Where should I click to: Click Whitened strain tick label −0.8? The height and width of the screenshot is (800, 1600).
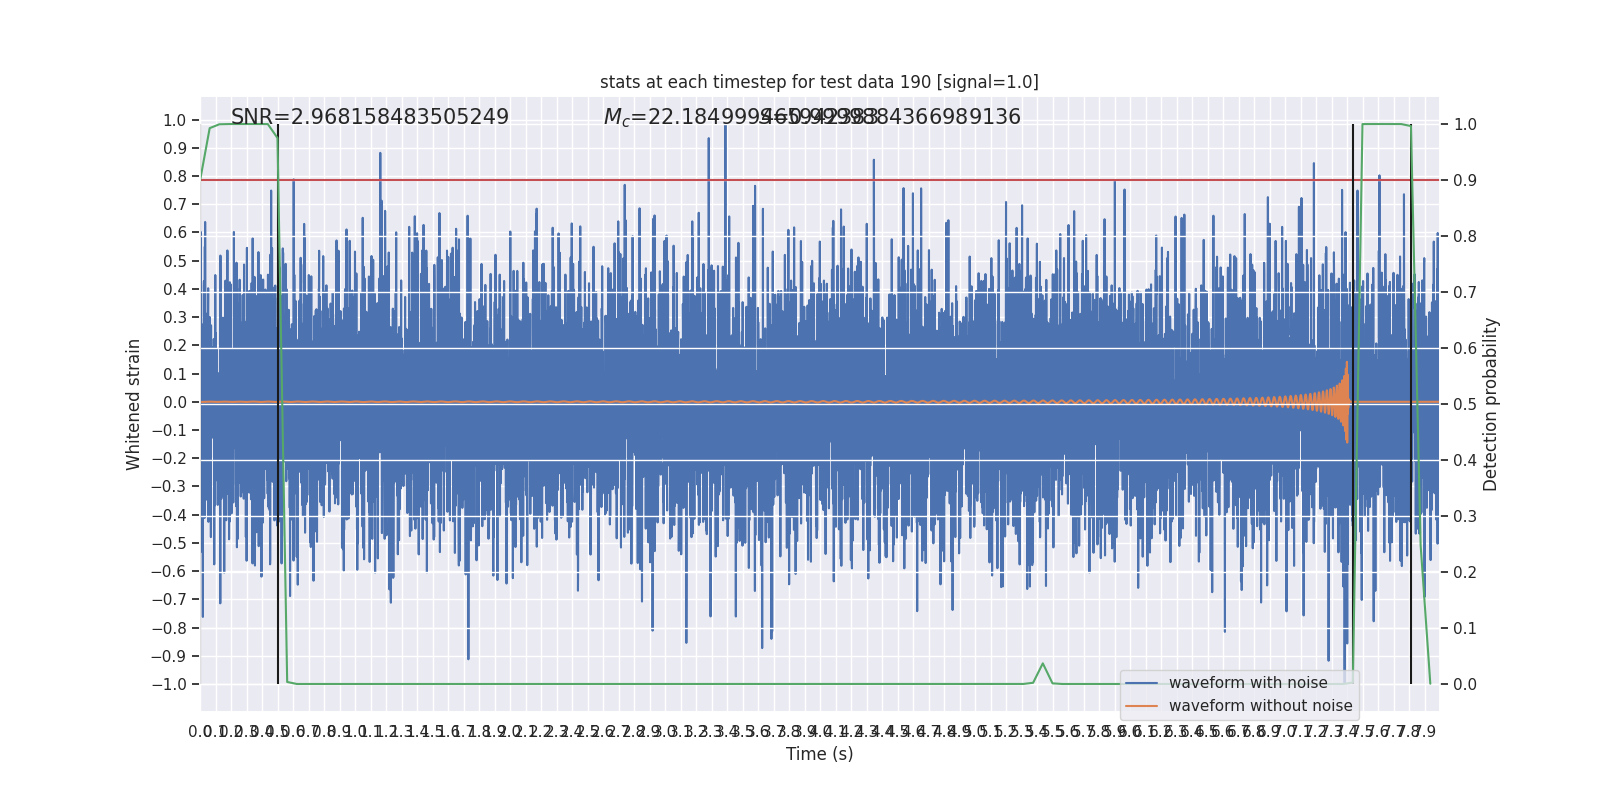(x=169, y=628)
